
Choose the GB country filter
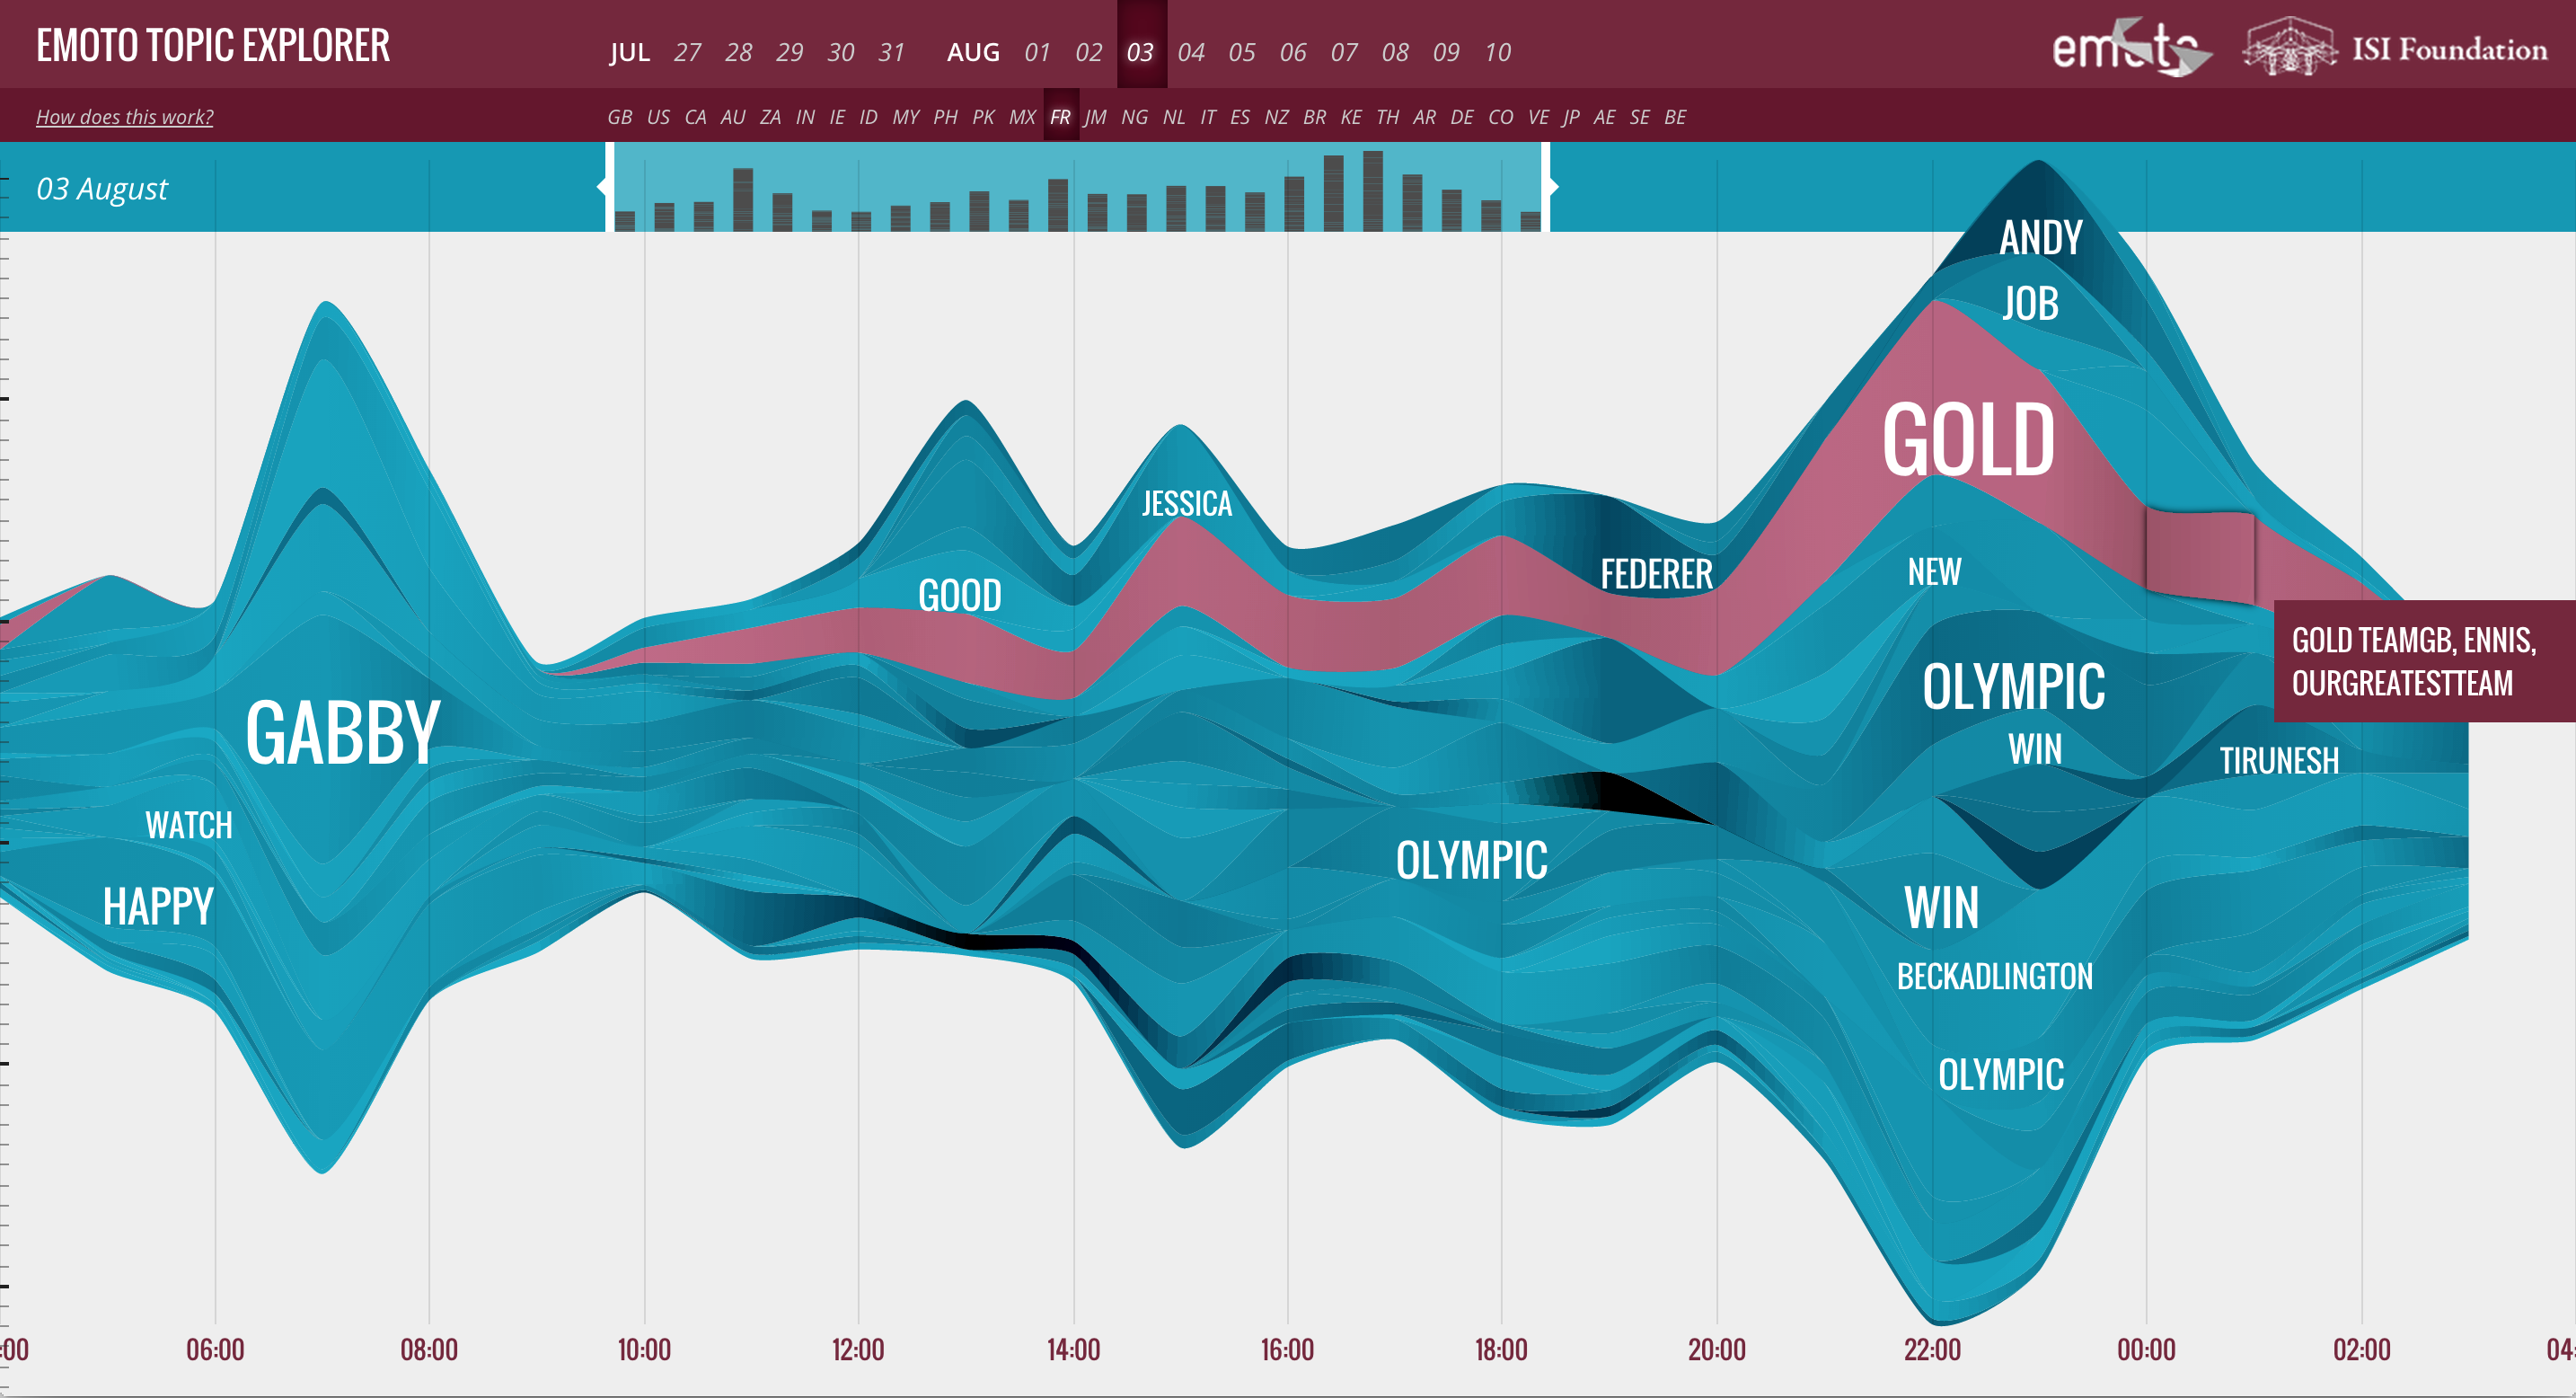[x=619, y=117]
